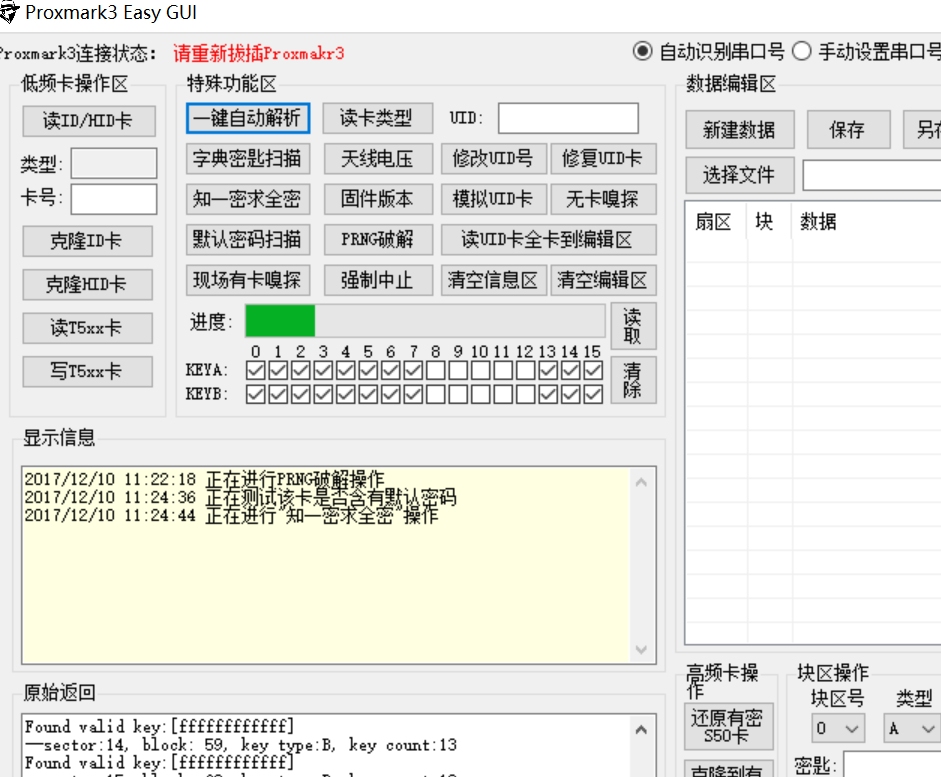Toggle KEYA checkbox for sector 0
Image resolution: width=941 pixels, height=777 pixels.
pos(256,371)
